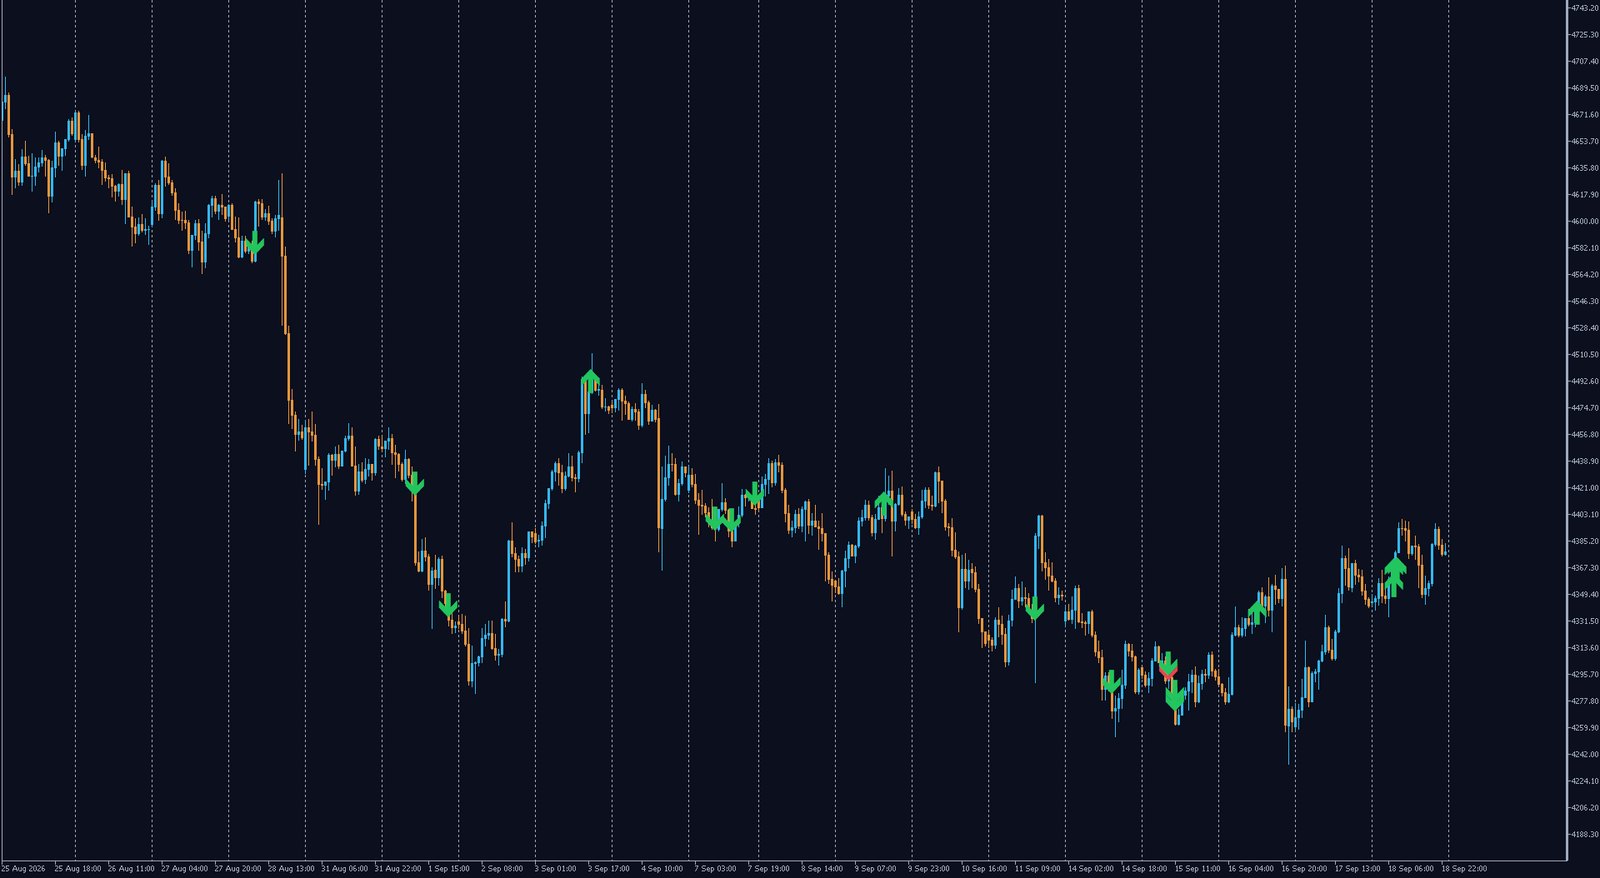Click the 31 Aug 22:00 time label
The image size is (1600, 878).
tap(398, 869)
